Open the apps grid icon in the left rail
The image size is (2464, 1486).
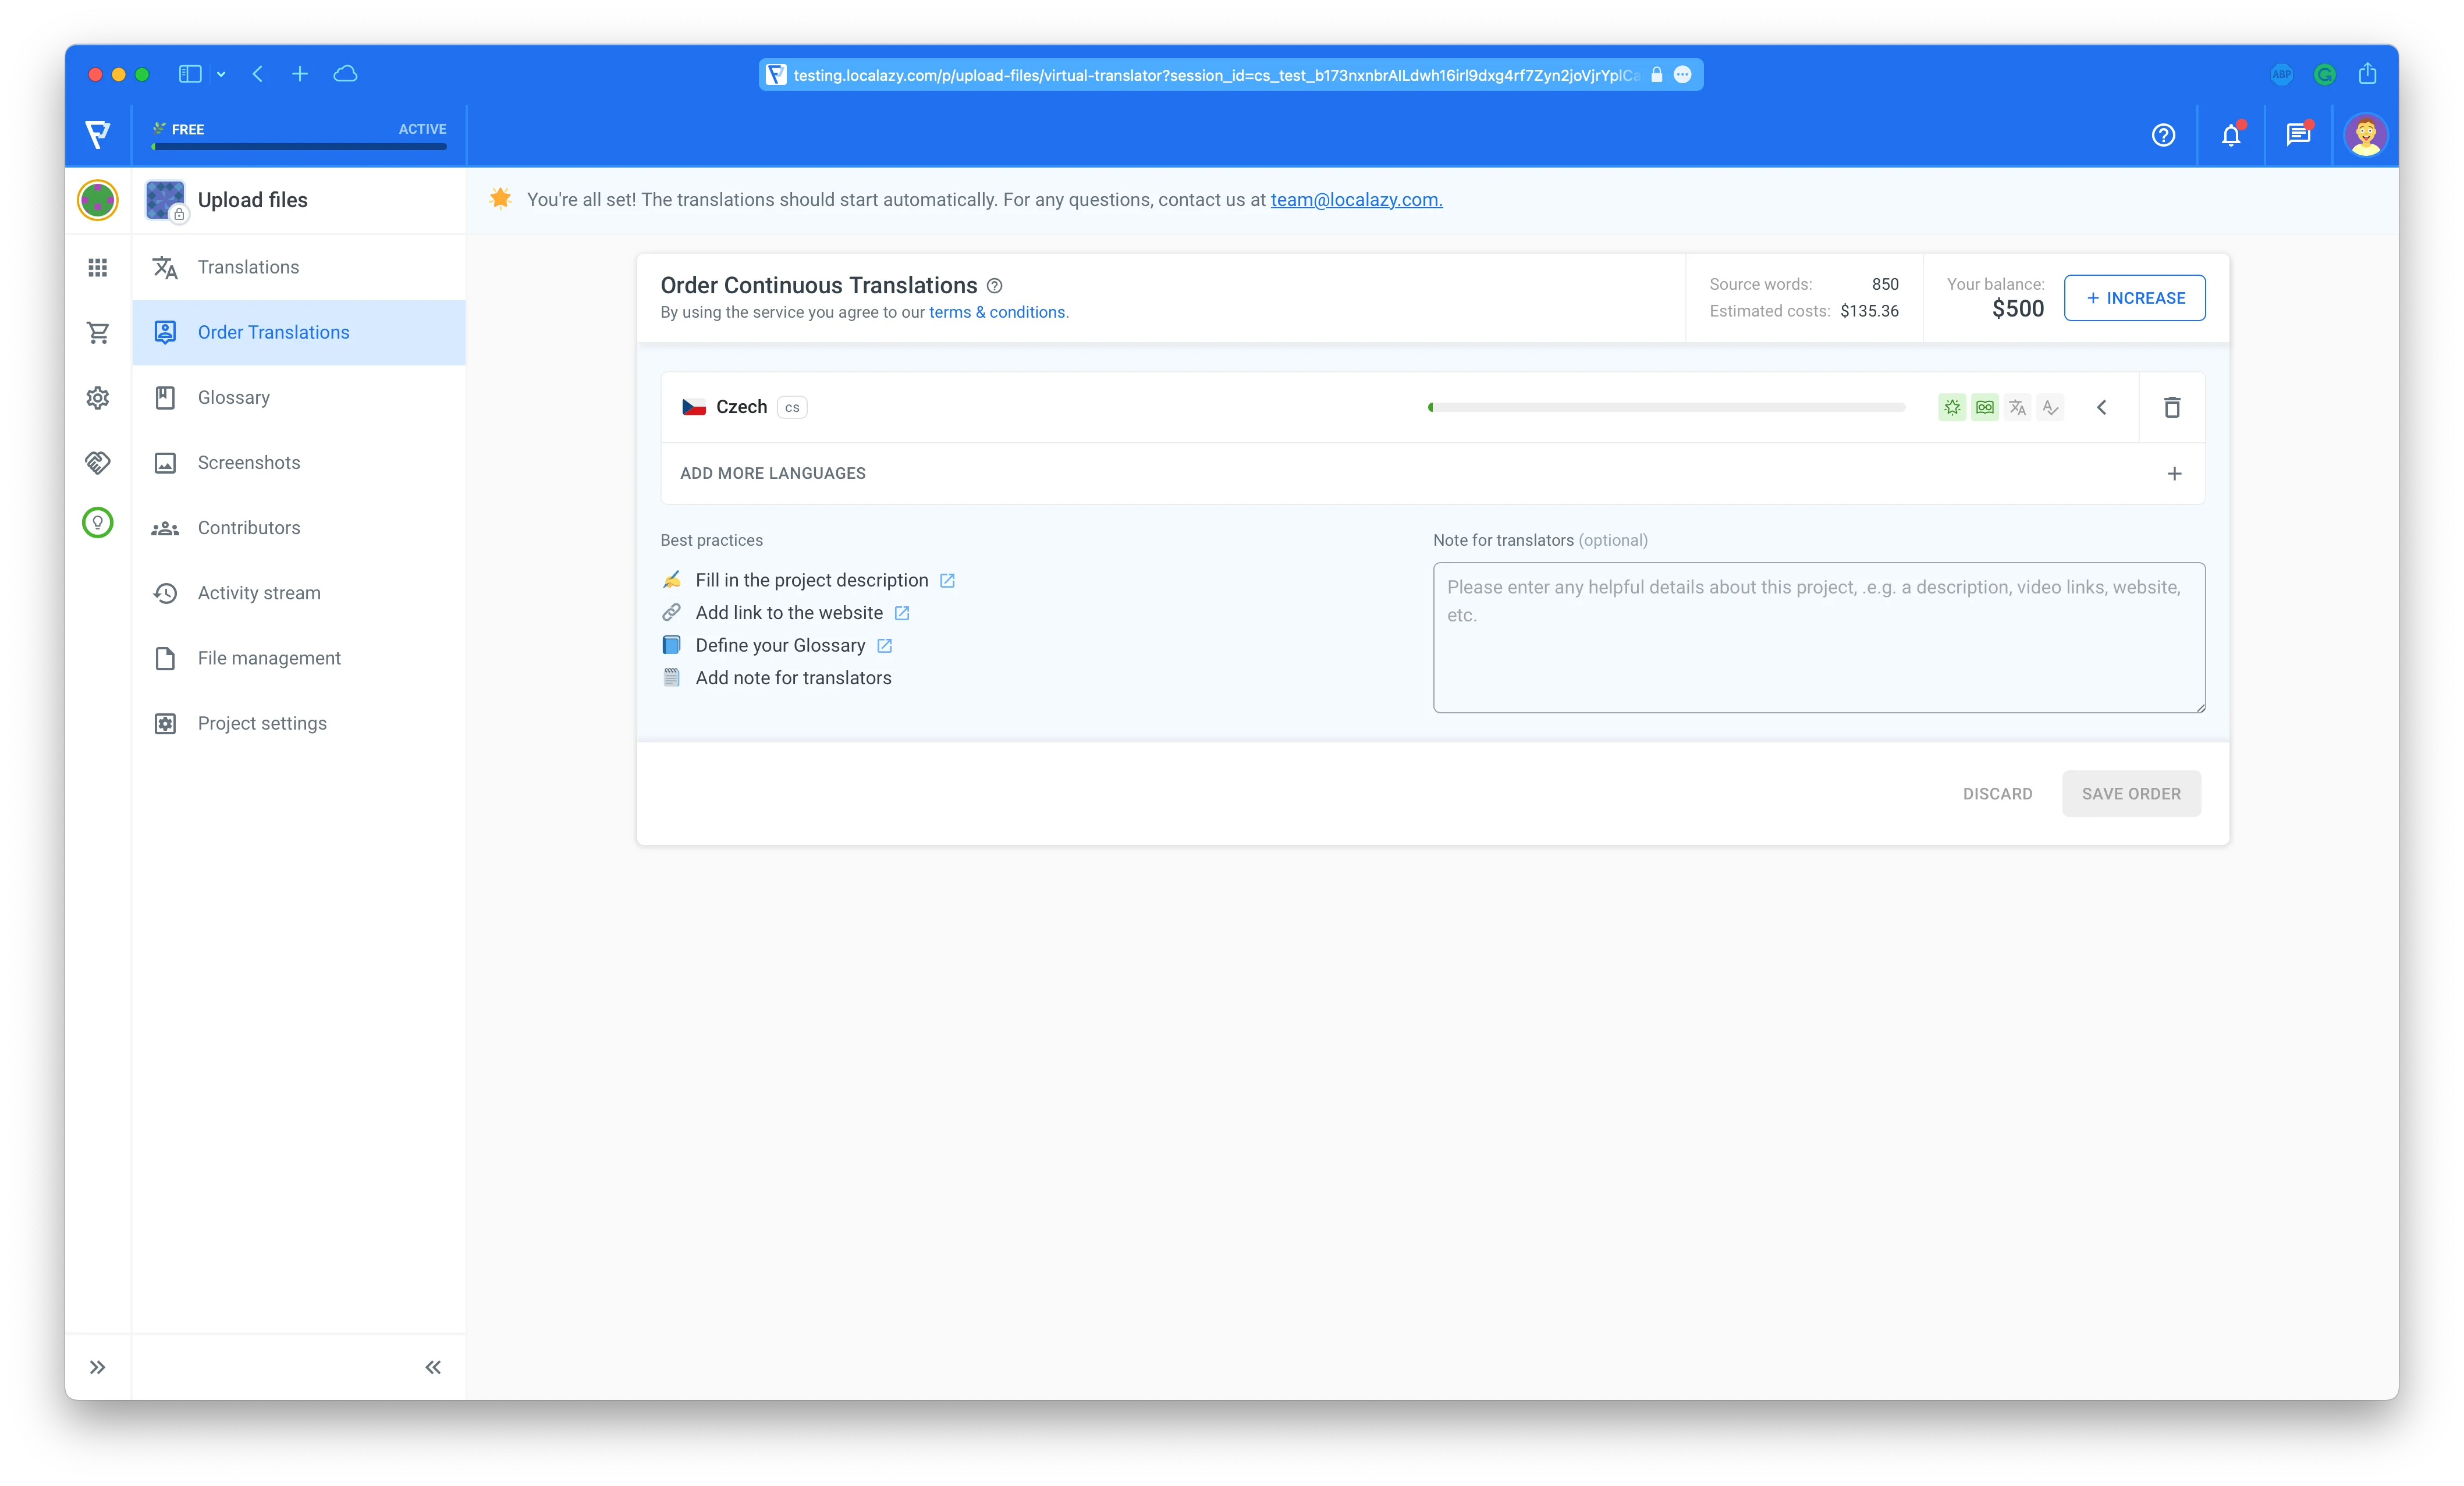point(97,267)
